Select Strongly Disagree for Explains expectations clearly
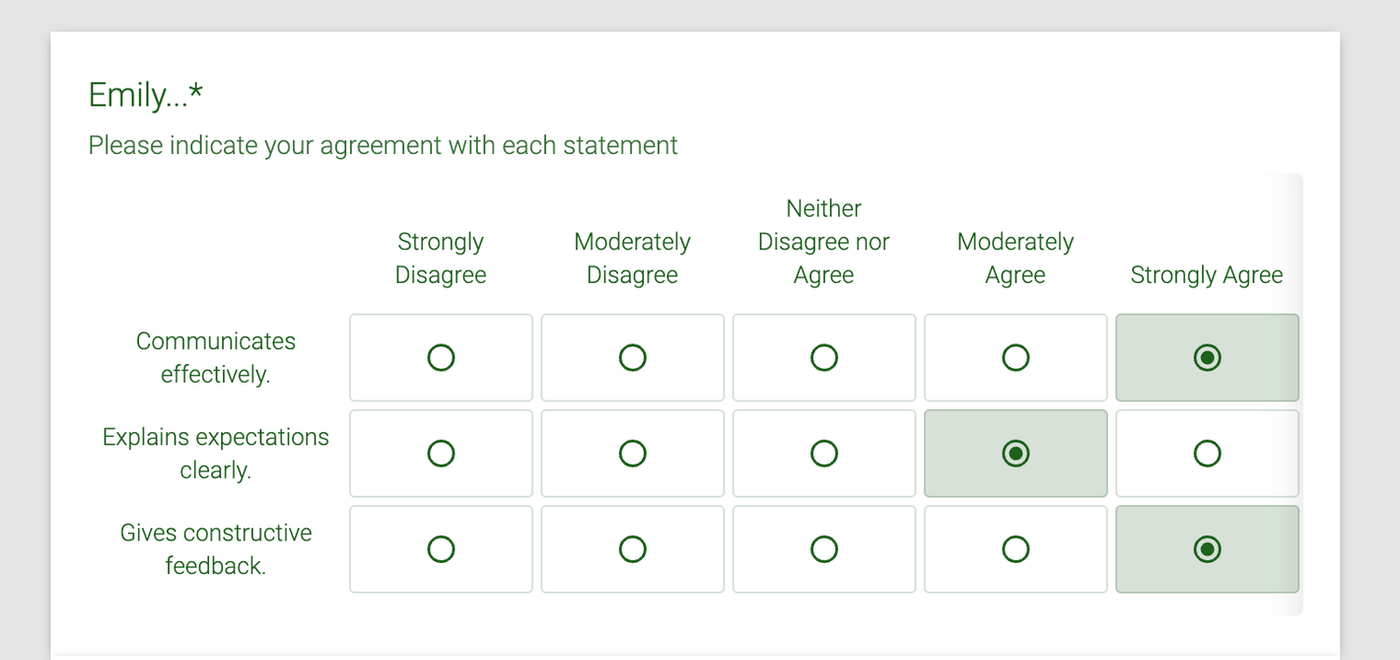Screen dimensions: 1400x660 [x=441, y=453]
